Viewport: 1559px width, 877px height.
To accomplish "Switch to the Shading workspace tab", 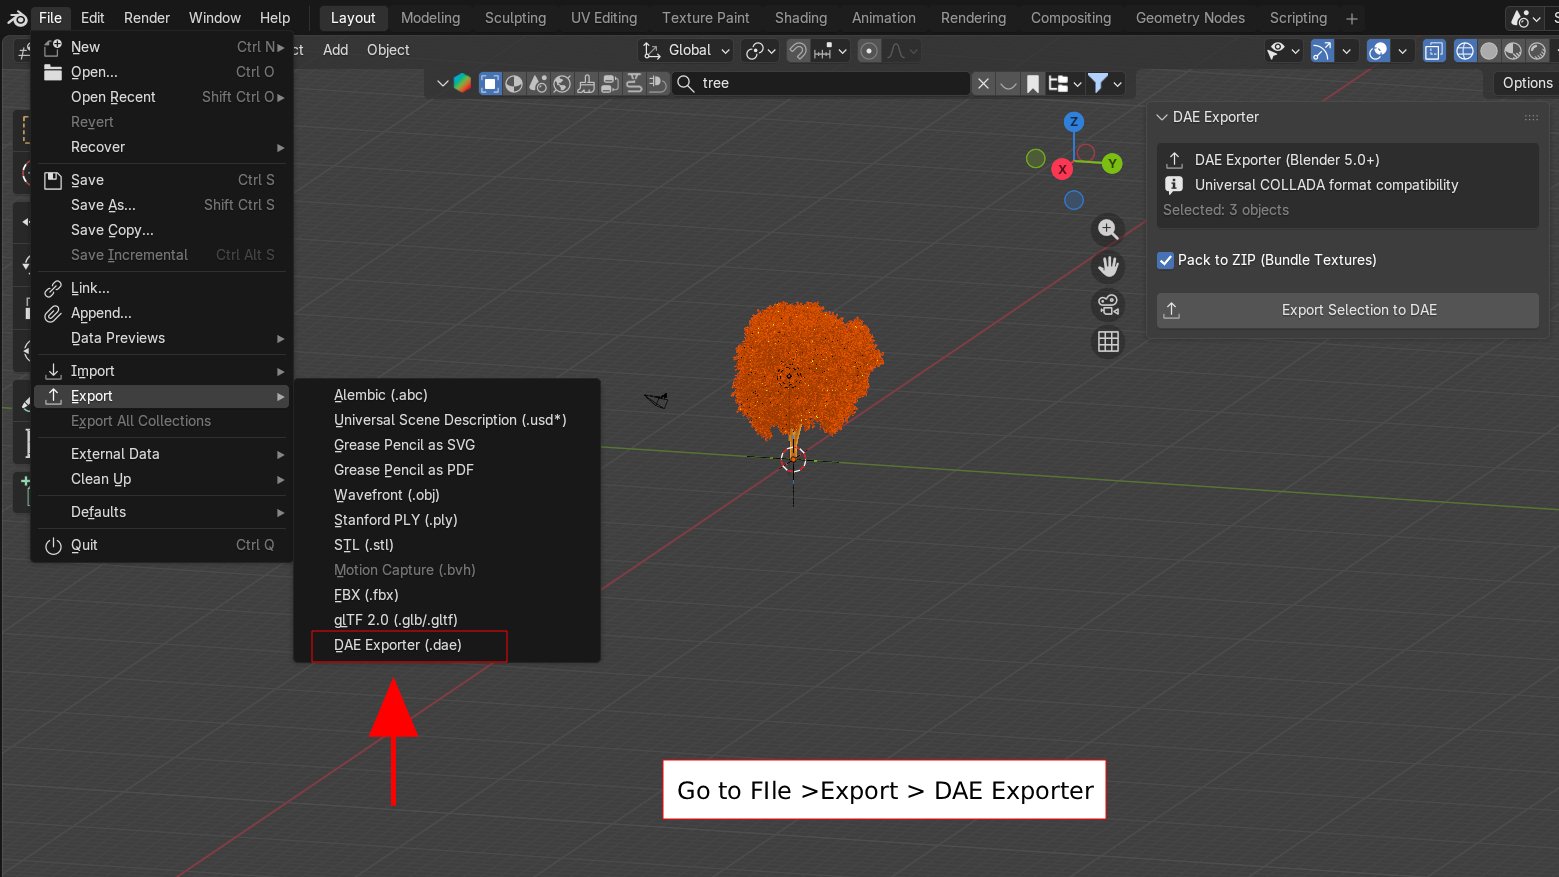I will [800, 18].
